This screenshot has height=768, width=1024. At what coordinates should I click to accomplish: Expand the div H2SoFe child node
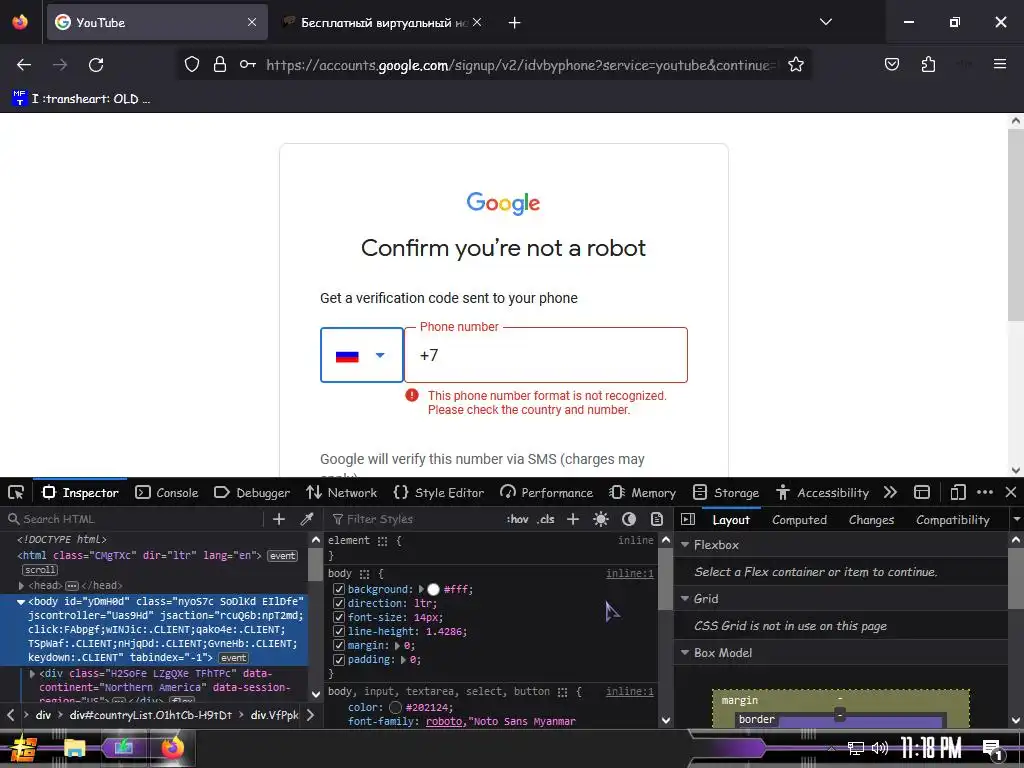(x=32, y=673)
